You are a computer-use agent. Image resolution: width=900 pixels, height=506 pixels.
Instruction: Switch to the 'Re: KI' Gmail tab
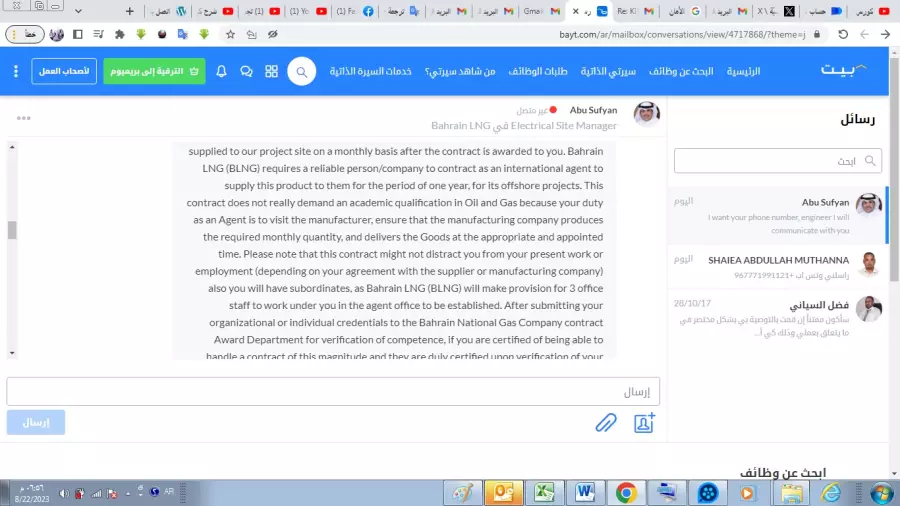636,11
